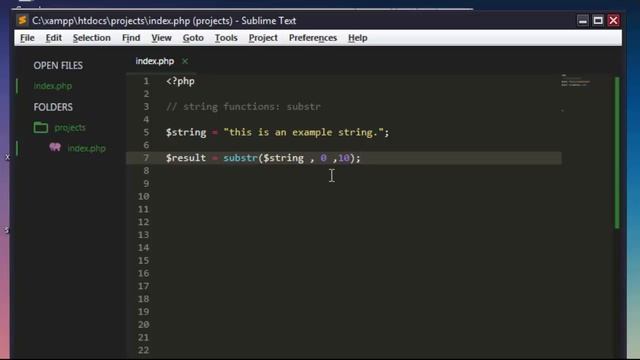Open the Find menu

131,38
